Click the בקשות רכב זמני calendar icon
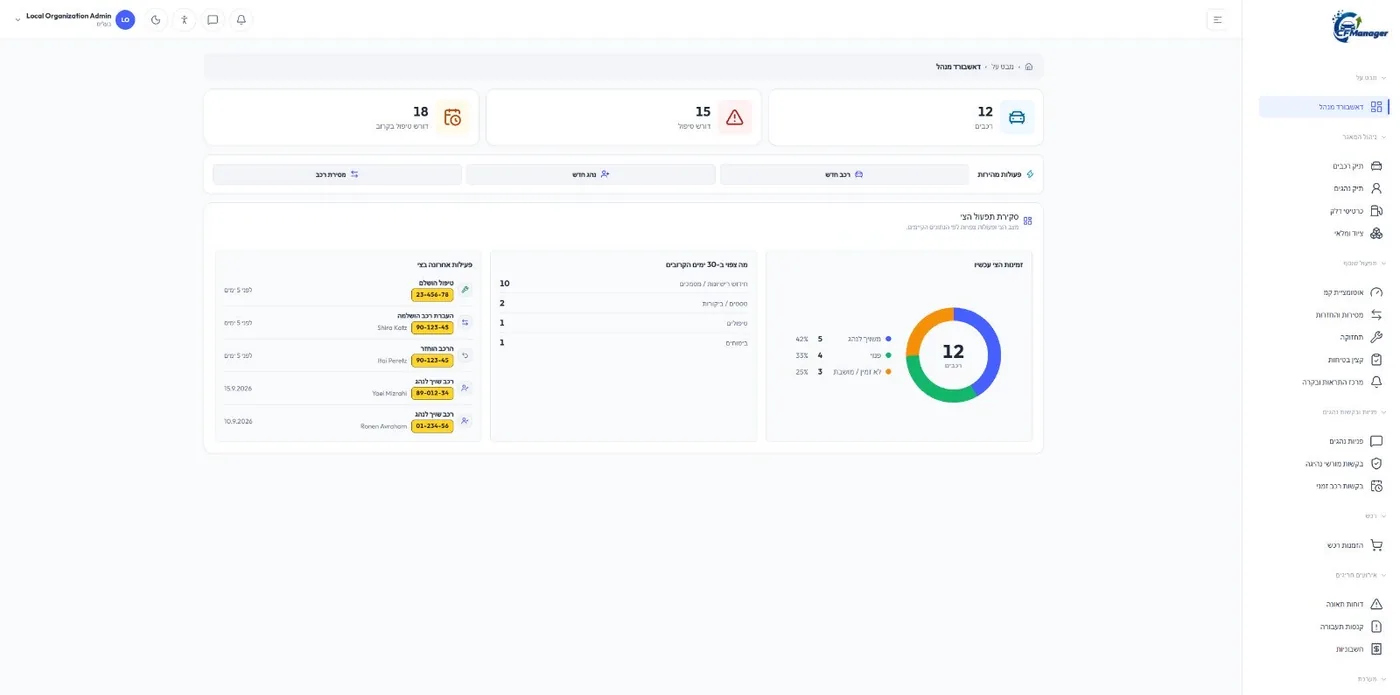Screen dimensions: 1400x695 1376,486
